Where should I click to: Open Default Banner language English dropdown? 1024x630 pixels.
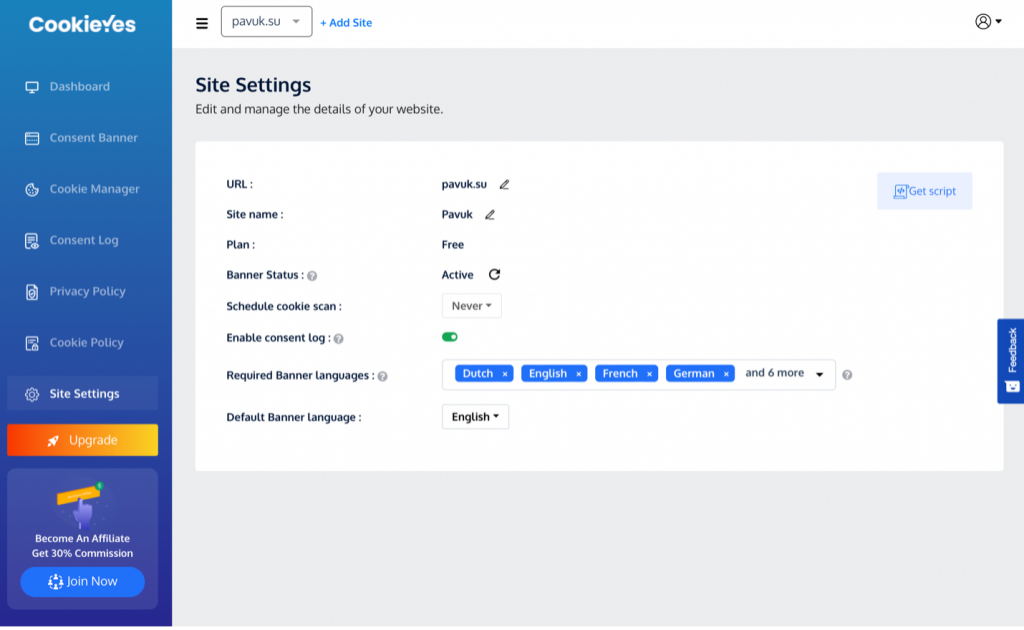click(x=475, y=417)
